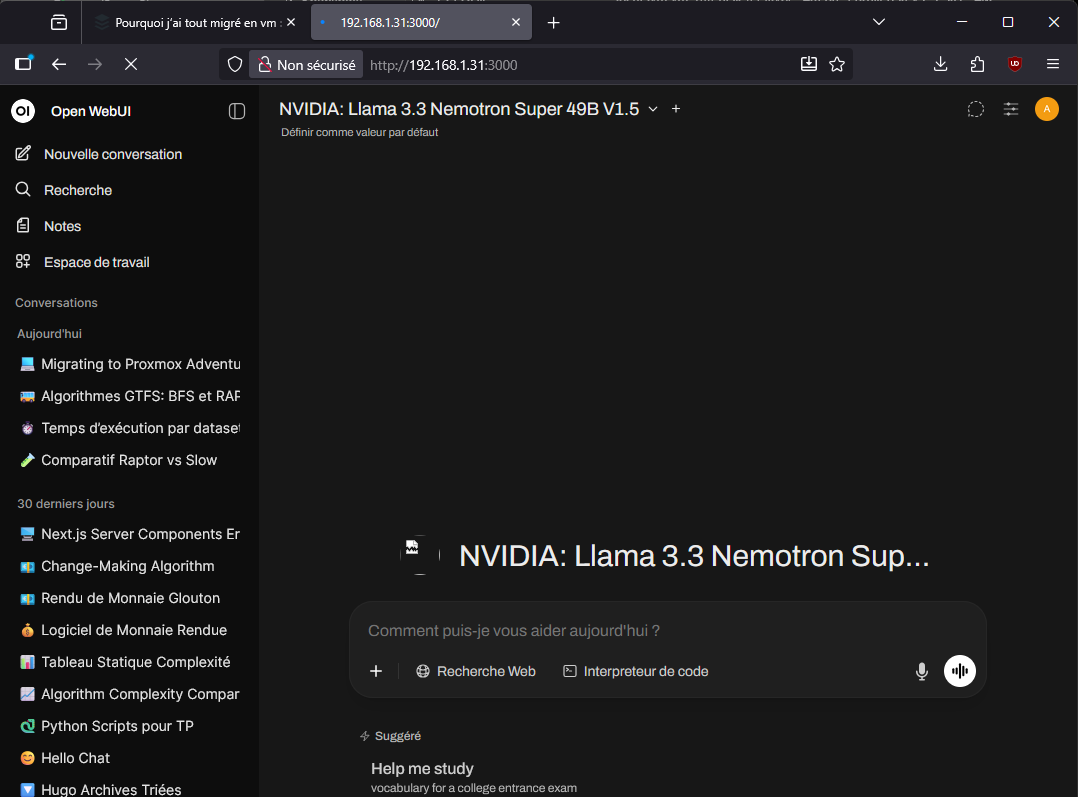Bookmark this page with the star icon
Screen dimensions: 1078x797
click(x=837, y=64)
